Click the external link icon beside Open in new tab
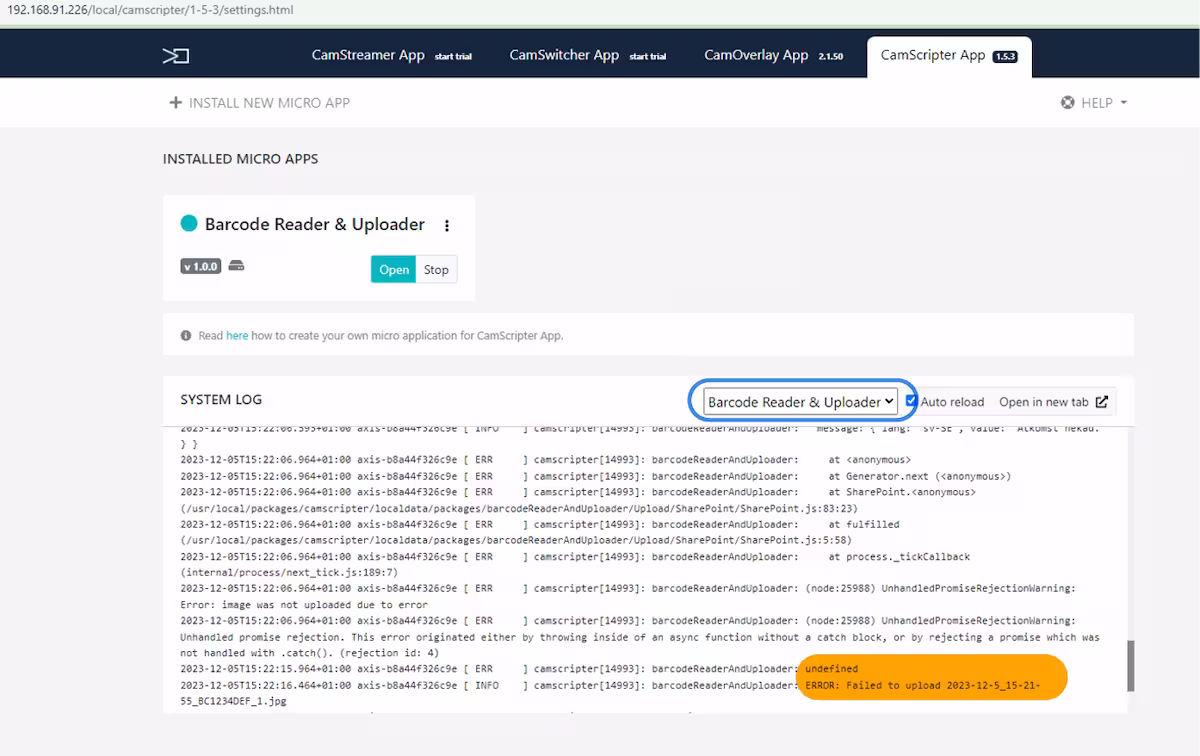1200x756 pixels. [x=1101, y=402]
